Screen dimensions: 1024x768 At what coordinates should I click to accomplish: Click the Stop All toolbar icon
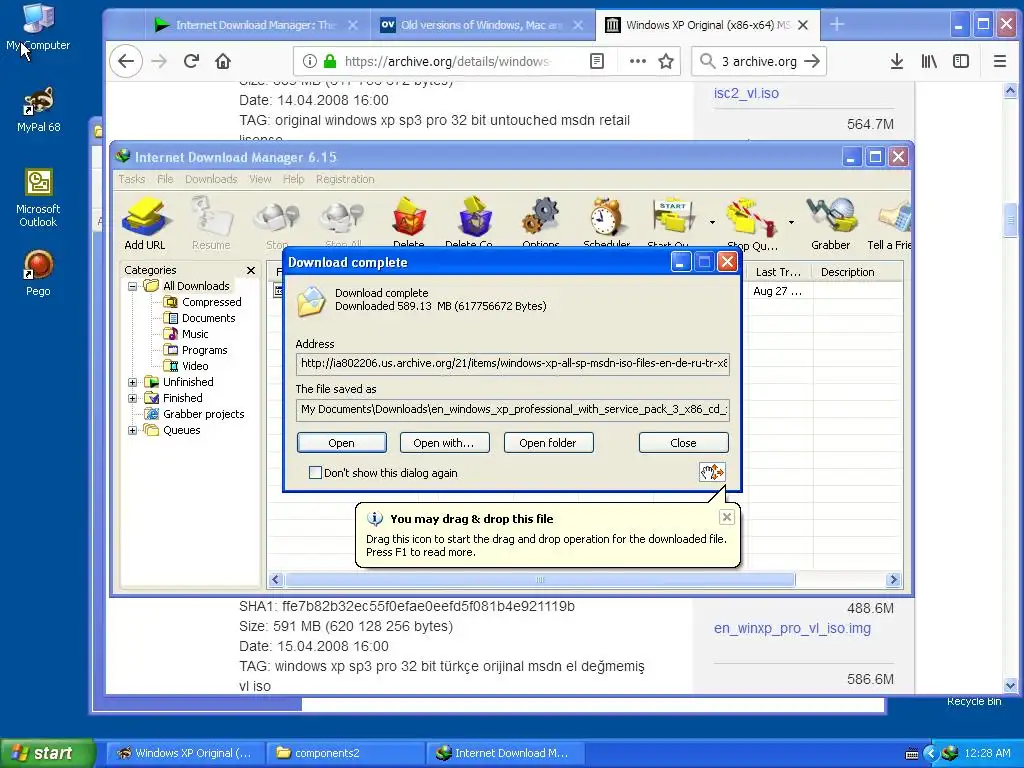coord(343,223)
